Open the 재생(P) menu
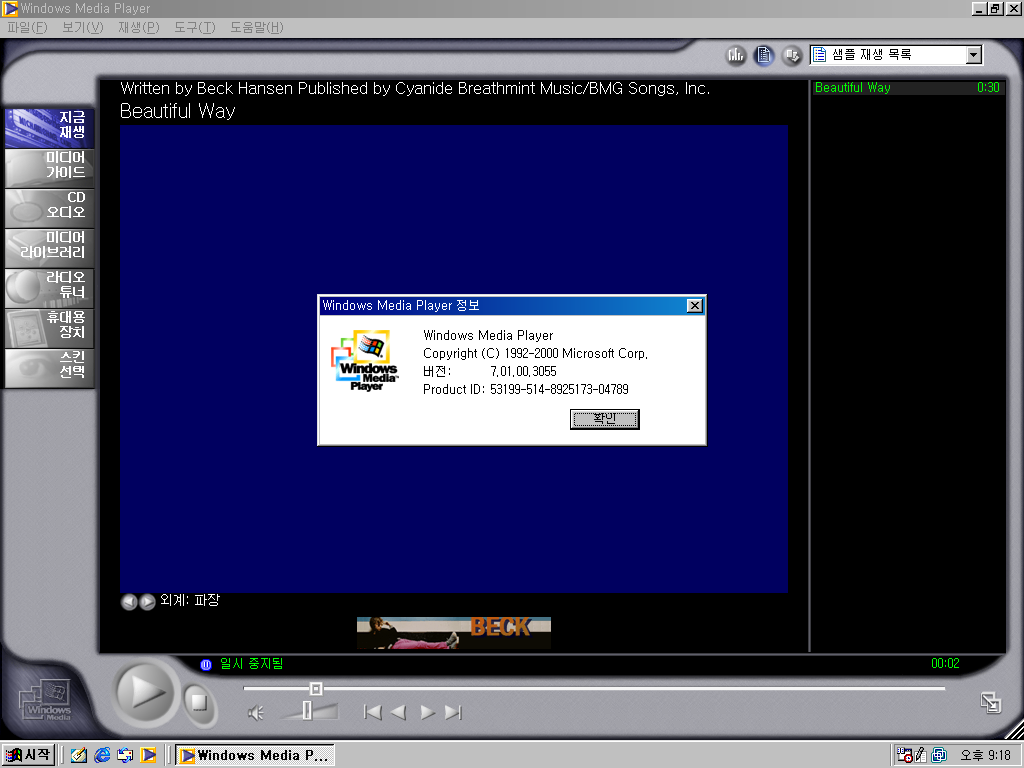Viewport: 1024px width, 768px height. (138, 27)
